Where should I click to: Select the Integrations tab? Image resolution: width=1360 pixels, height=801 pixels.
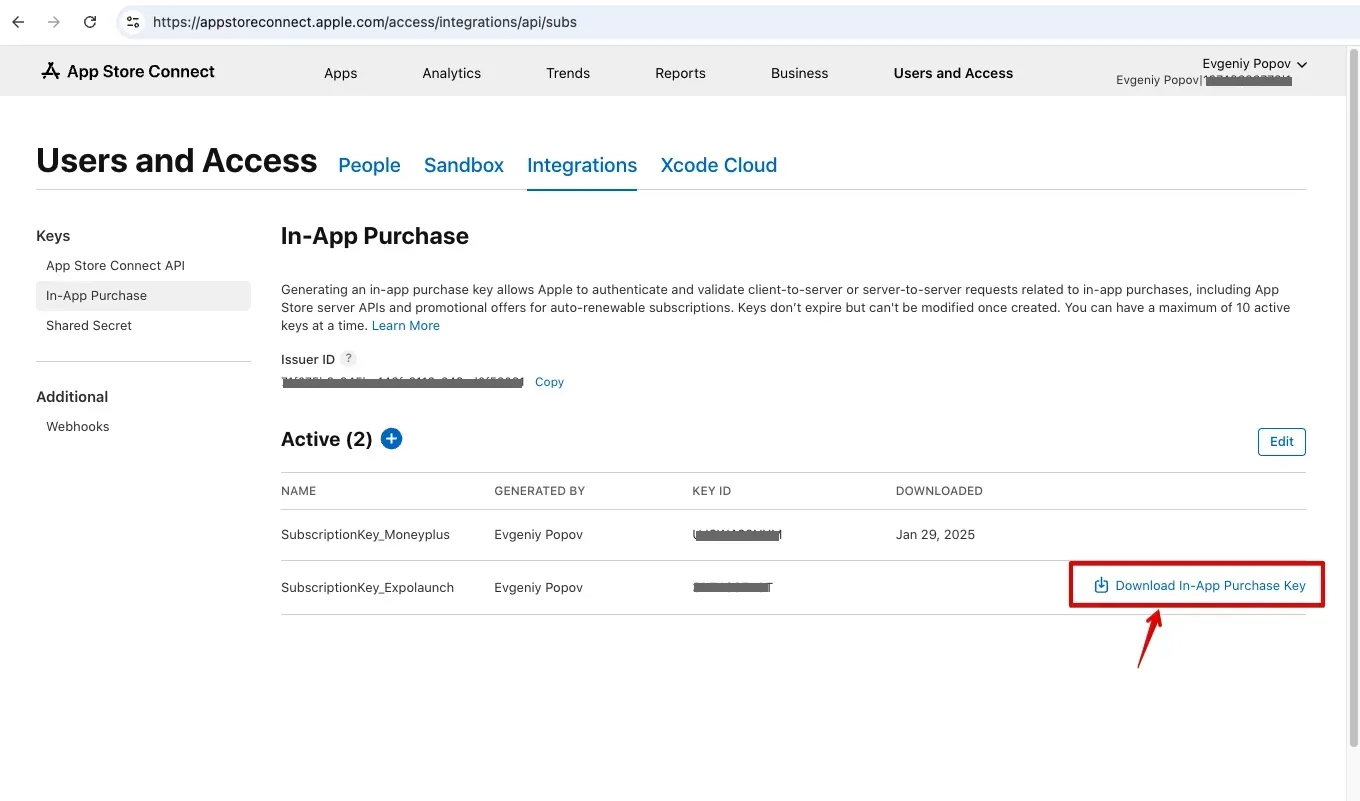pos(582,165)
